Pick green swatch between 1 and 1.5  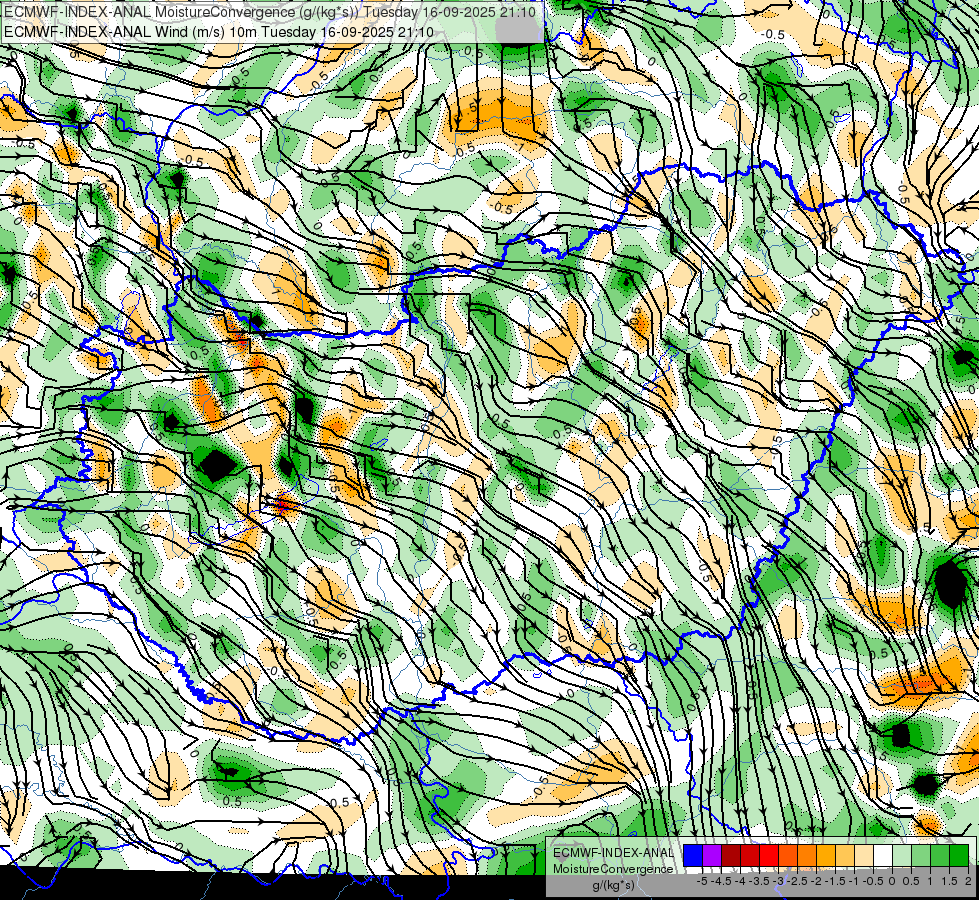(940, 855)
